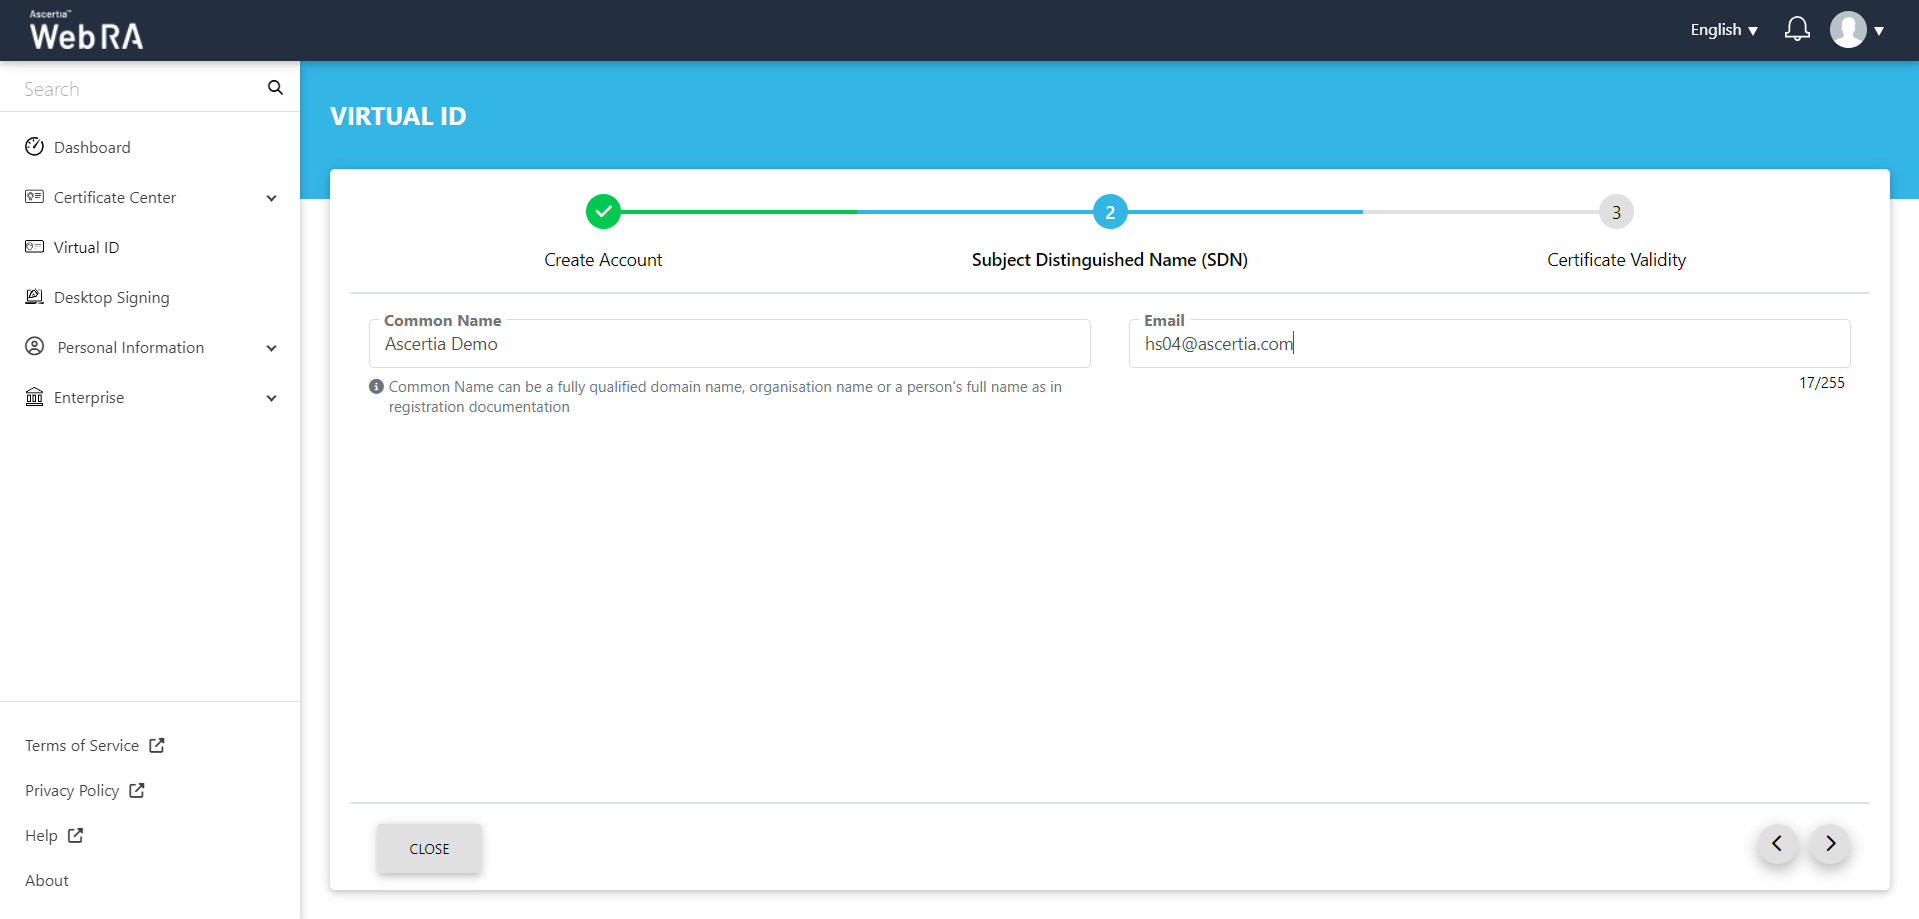Go back using previous arrow
Viewport: 1919px width, 919px height.
coord(1777,844)
